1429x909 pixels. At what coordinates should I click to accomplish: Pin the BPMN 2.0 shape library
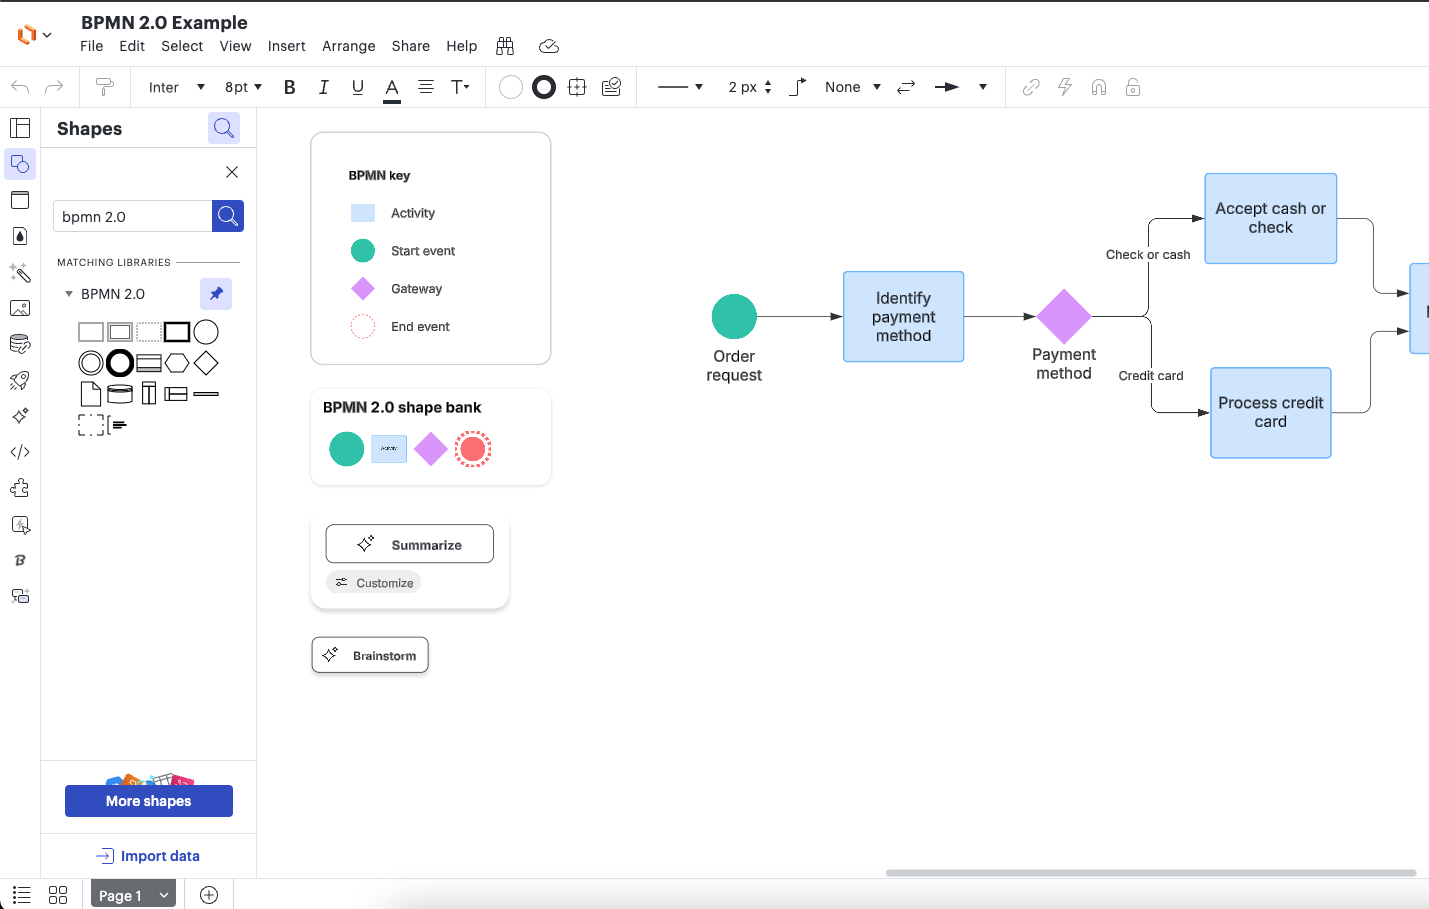pyautogui.click(x=216, y=294)
